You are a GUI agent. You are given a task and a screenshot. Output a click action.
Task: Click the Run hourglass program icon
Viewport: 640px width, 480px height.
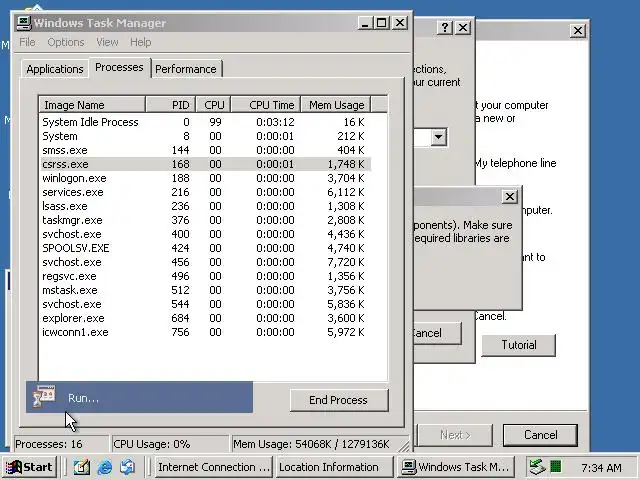click(x=44, y=396)
